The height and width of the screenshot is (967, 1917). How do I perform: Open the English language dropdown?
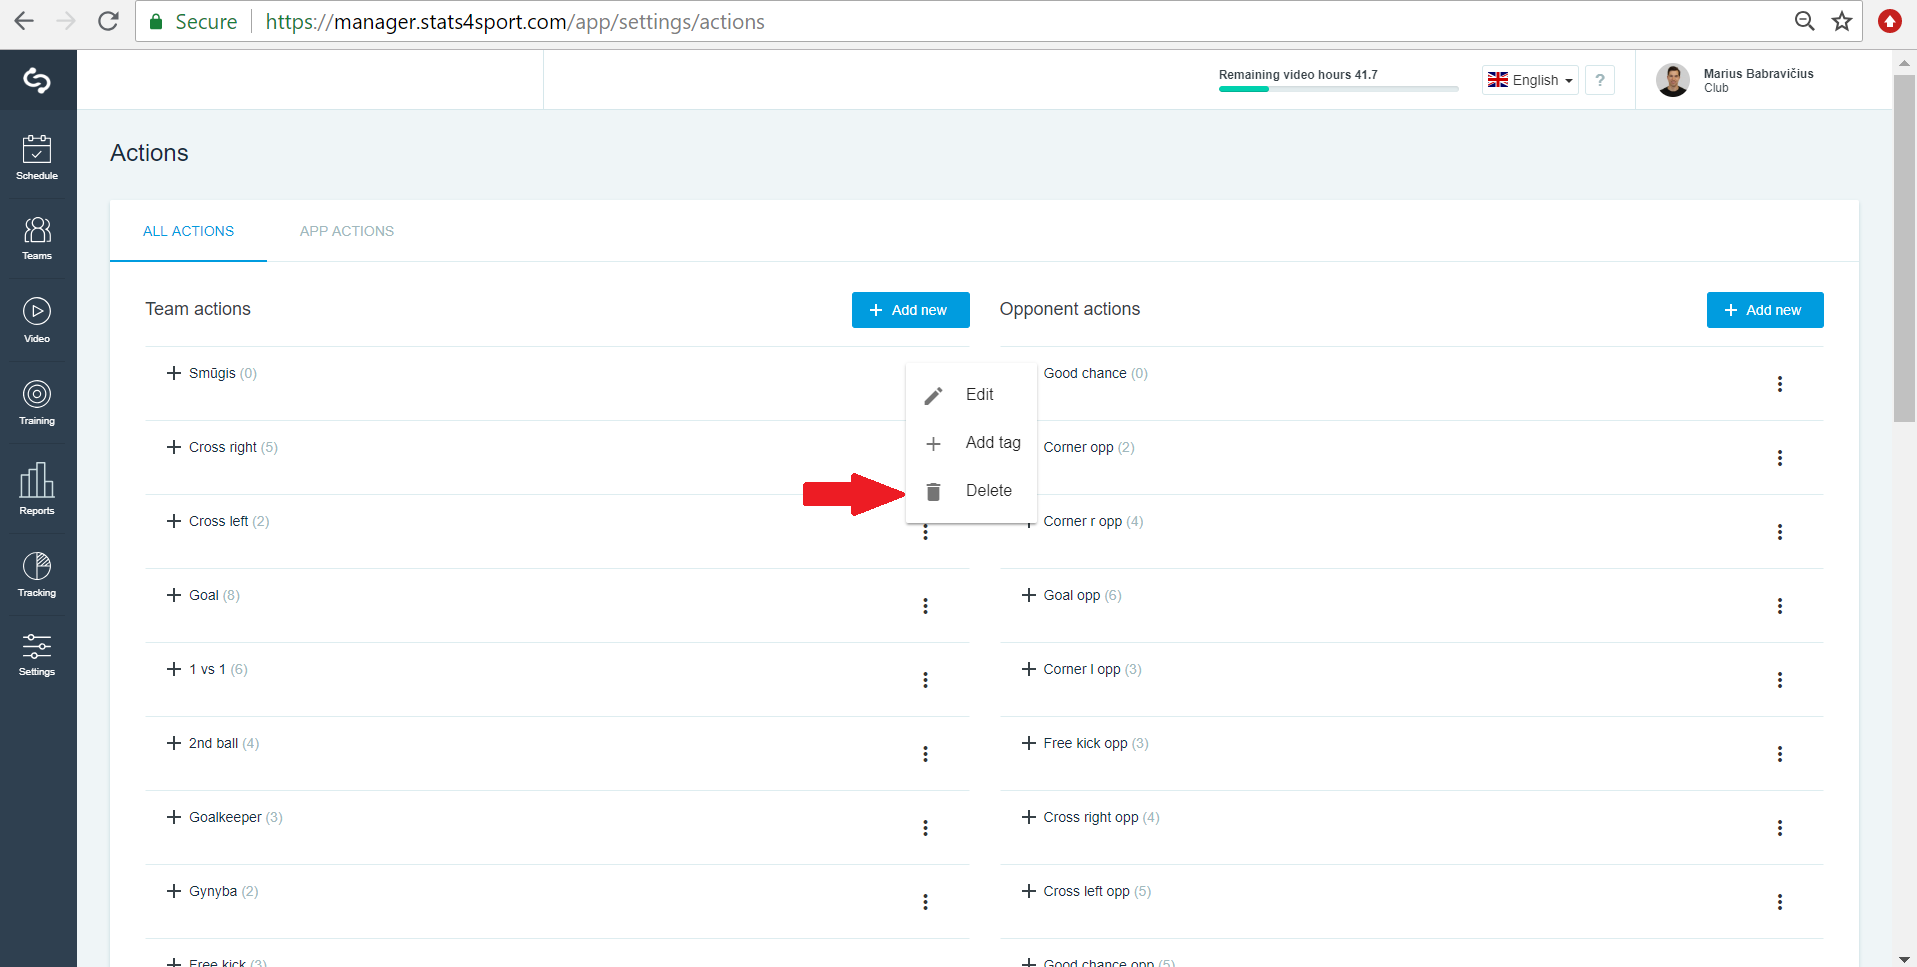(1530, 80)
